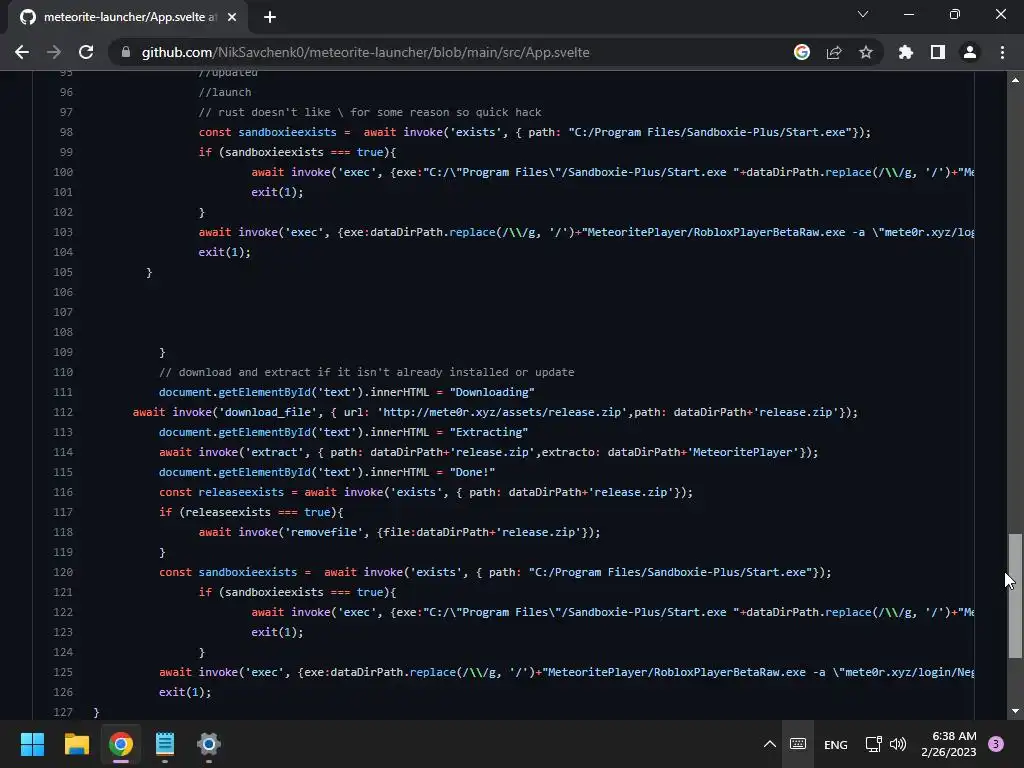Toggle the Chrome side panel icon
This screenshot has width=1024, height=768.
[x=938, y=52]
